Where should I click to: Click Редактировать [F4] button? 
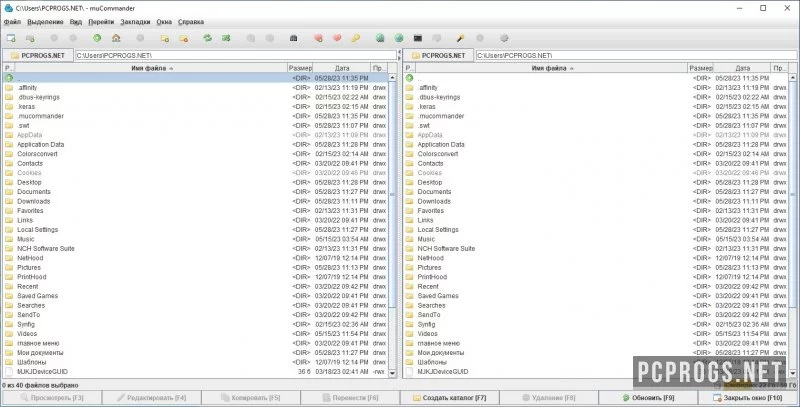(x=151, y=397)
